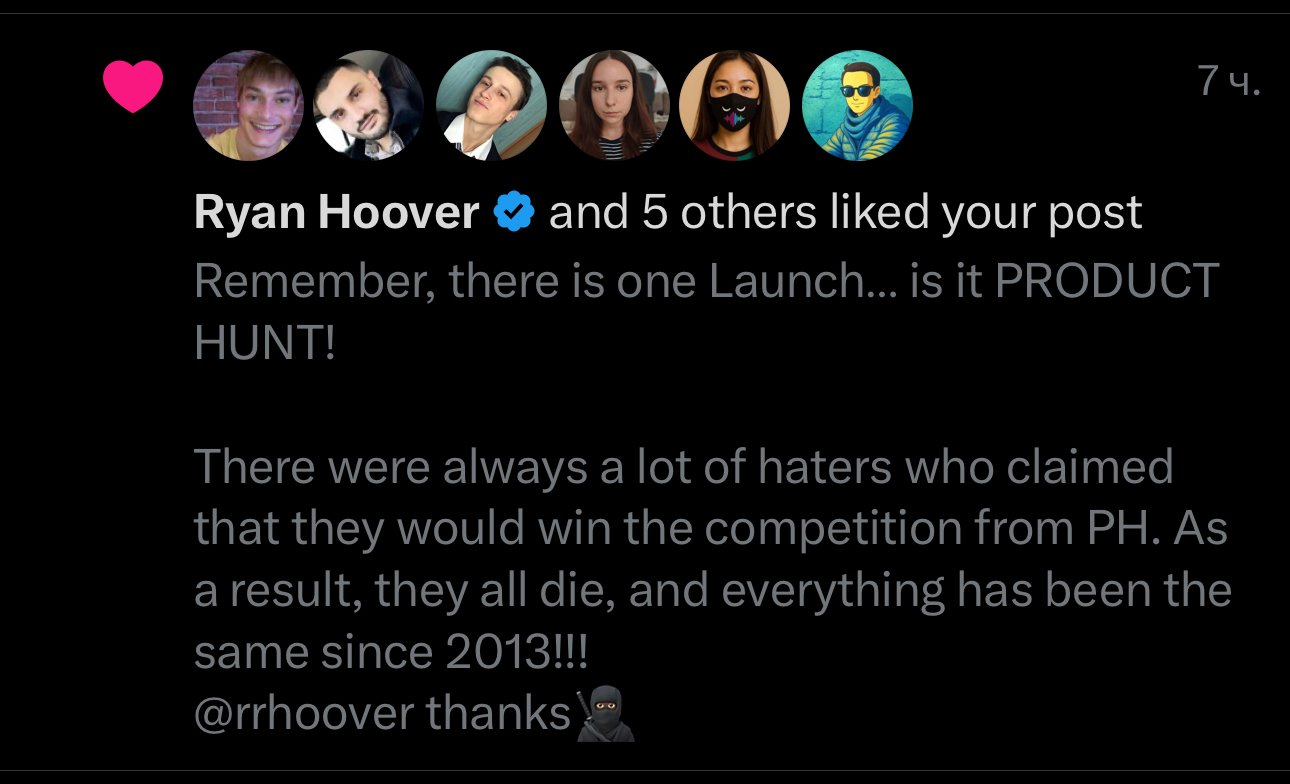Click the "a result, they all die" line

[x=712, y=590]
